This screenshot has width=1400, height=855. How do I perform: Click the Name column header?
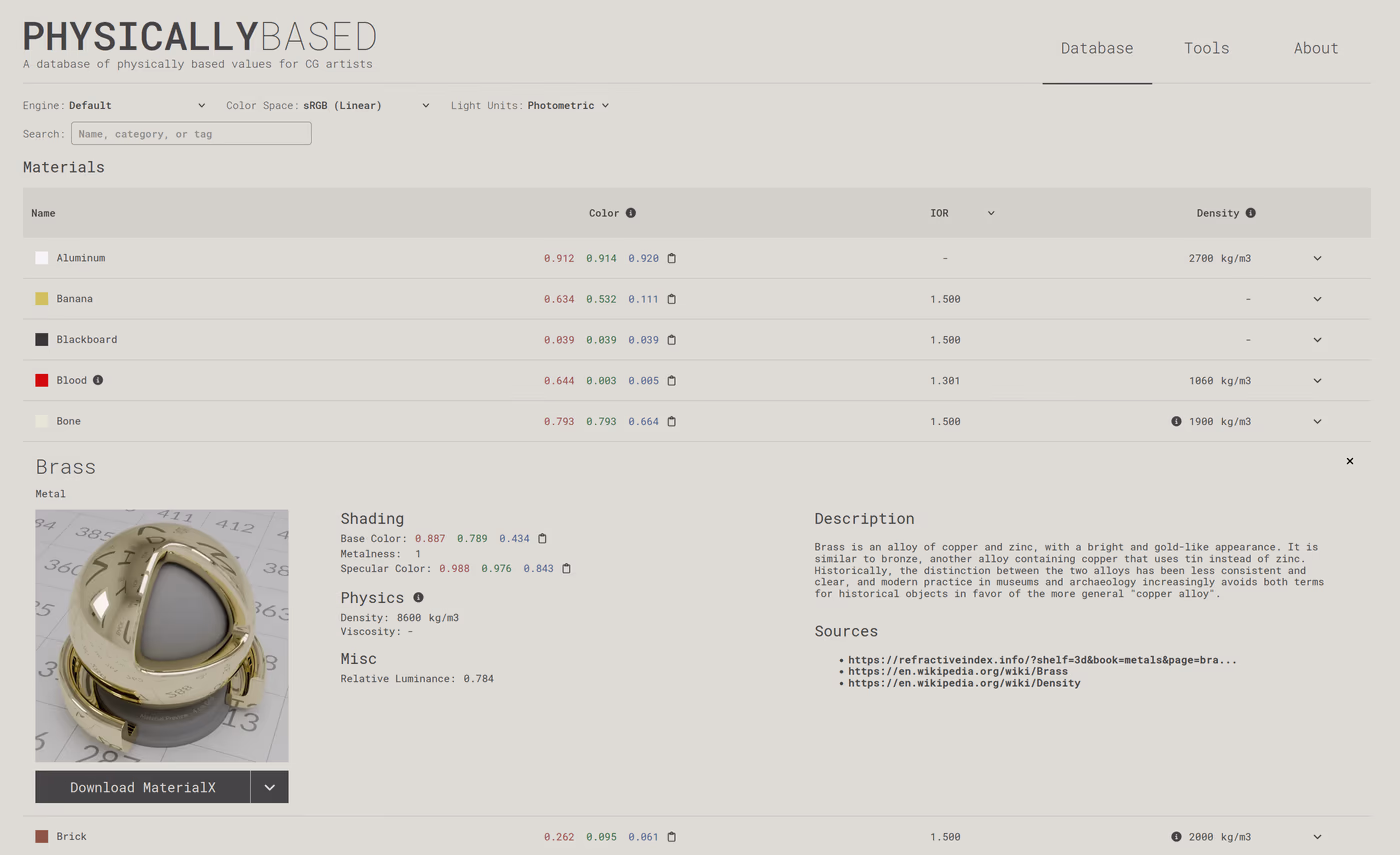tap(43, 213)
